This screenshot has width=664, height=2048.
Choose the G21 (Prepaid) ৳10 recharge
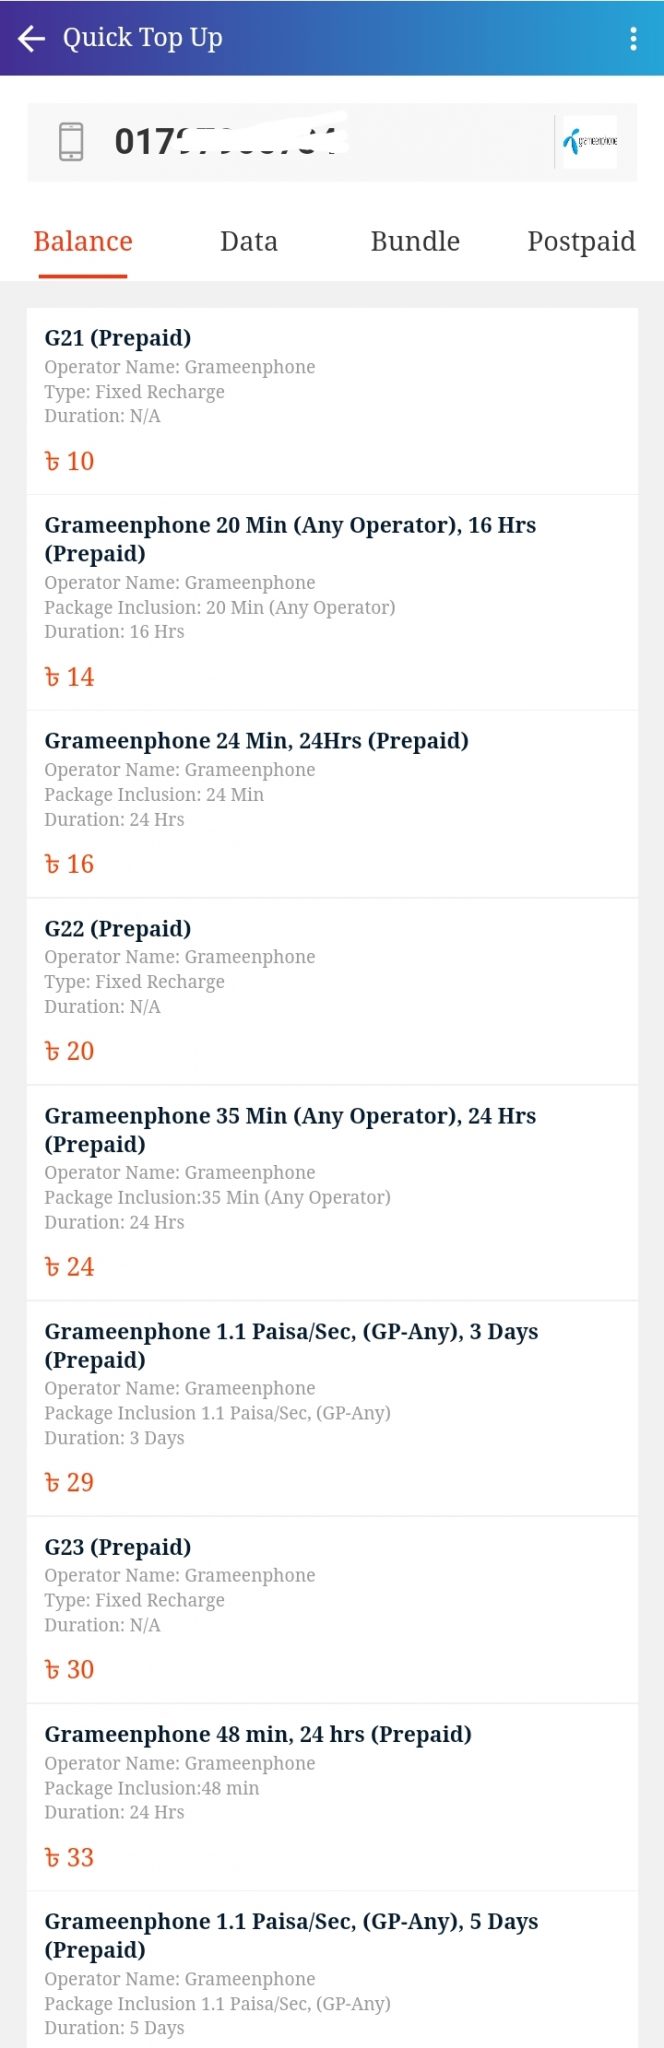[x=332, y=401]
